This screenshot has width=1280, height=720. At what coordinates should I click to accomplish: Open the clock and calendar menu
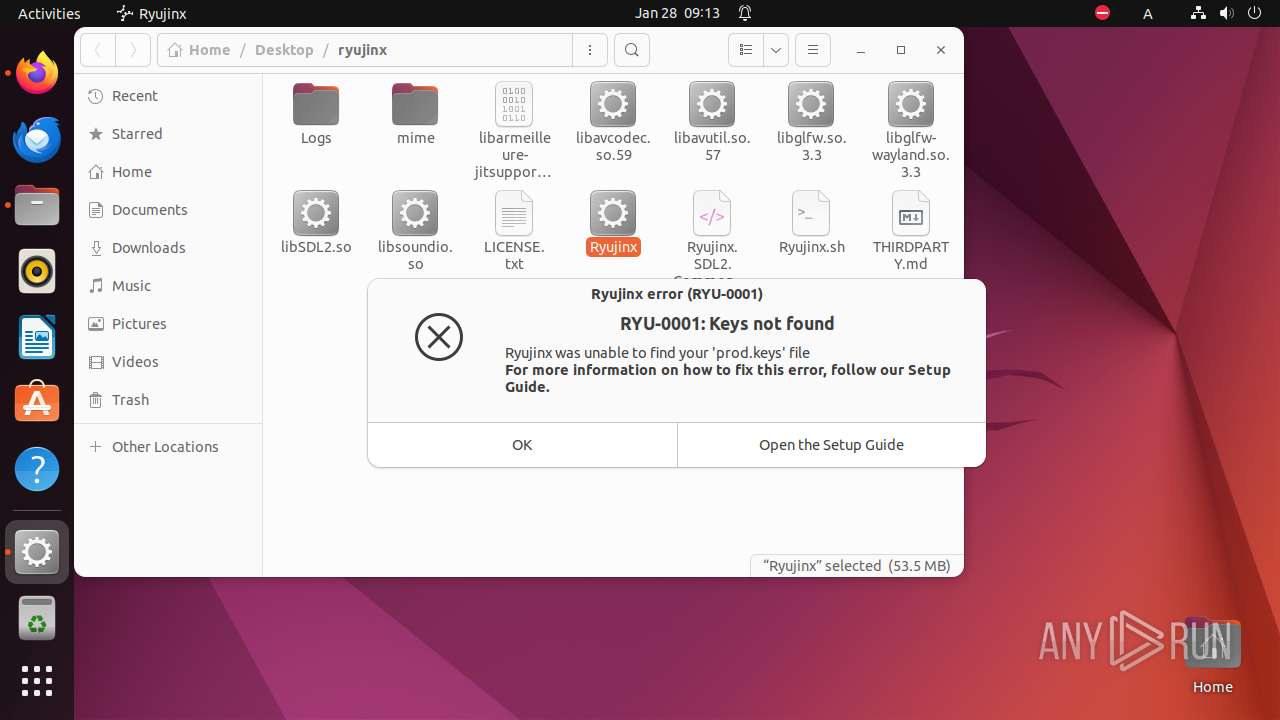[677, 13]
